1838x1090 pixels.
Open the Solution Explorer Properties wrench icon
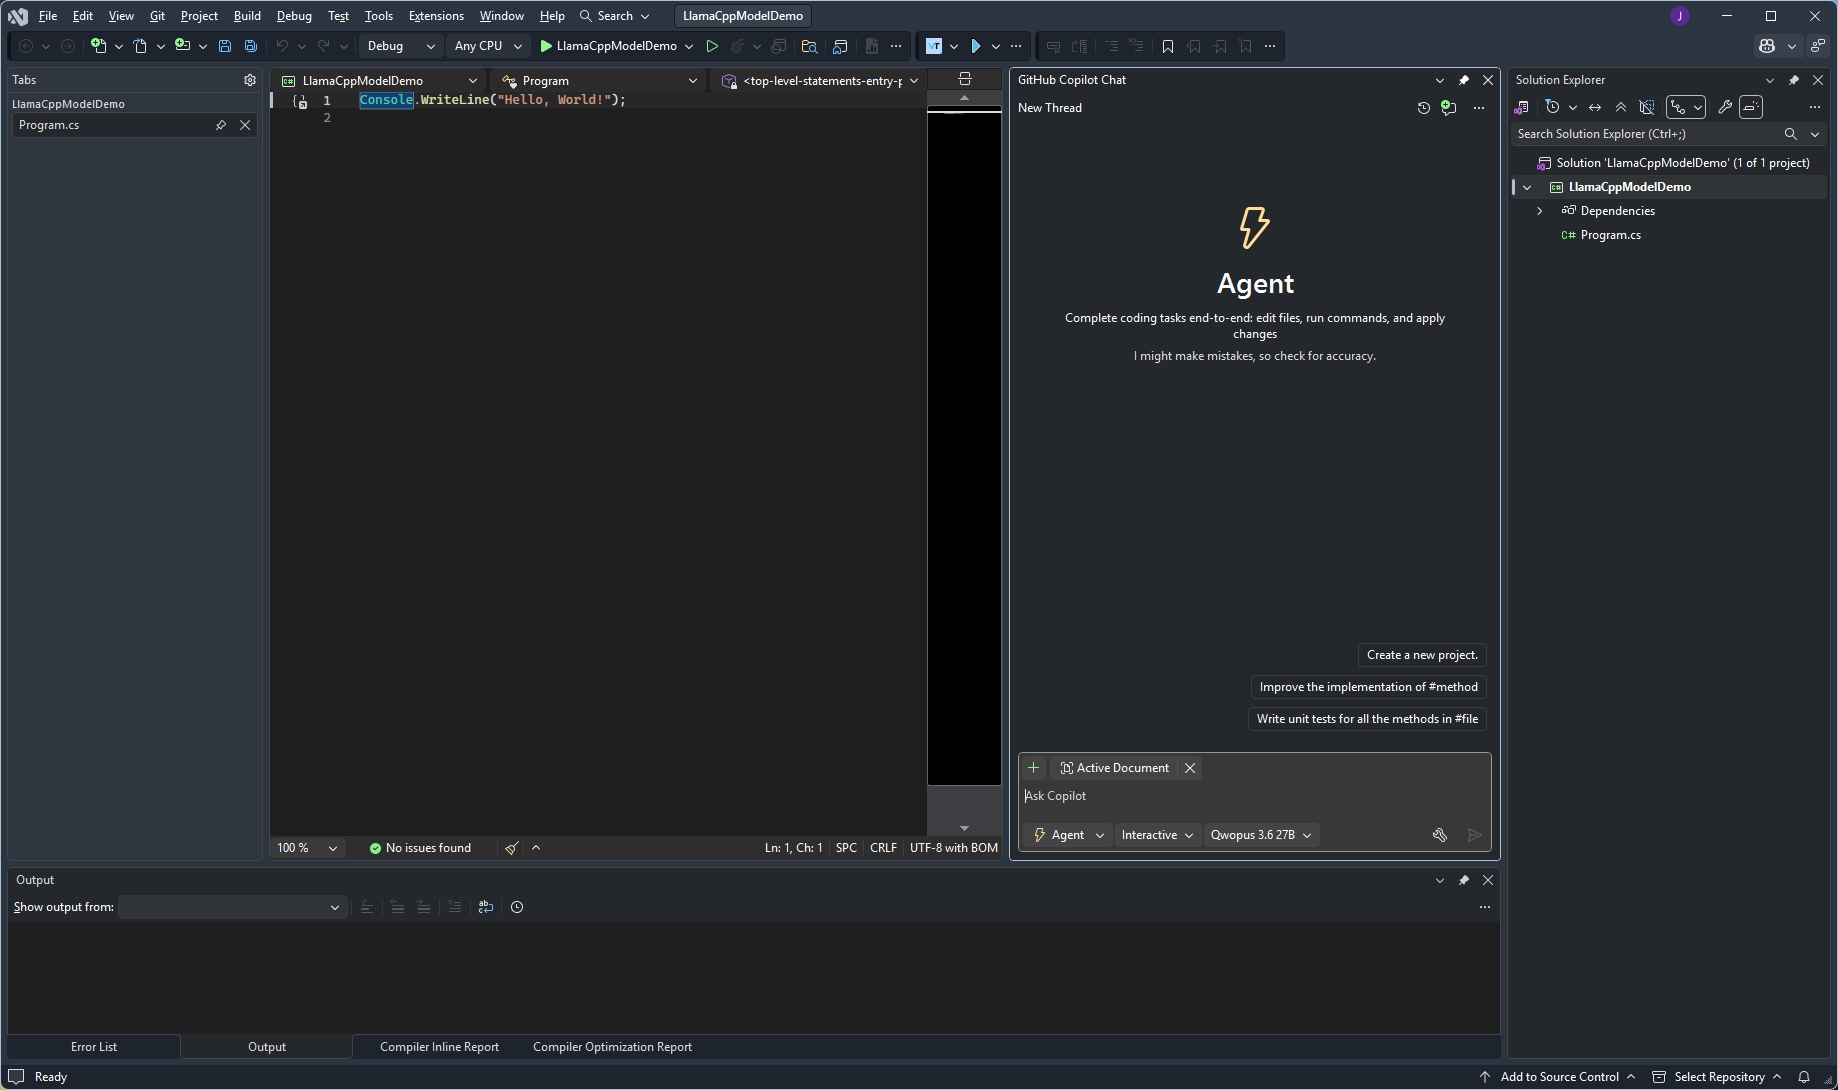[1725, 107]
